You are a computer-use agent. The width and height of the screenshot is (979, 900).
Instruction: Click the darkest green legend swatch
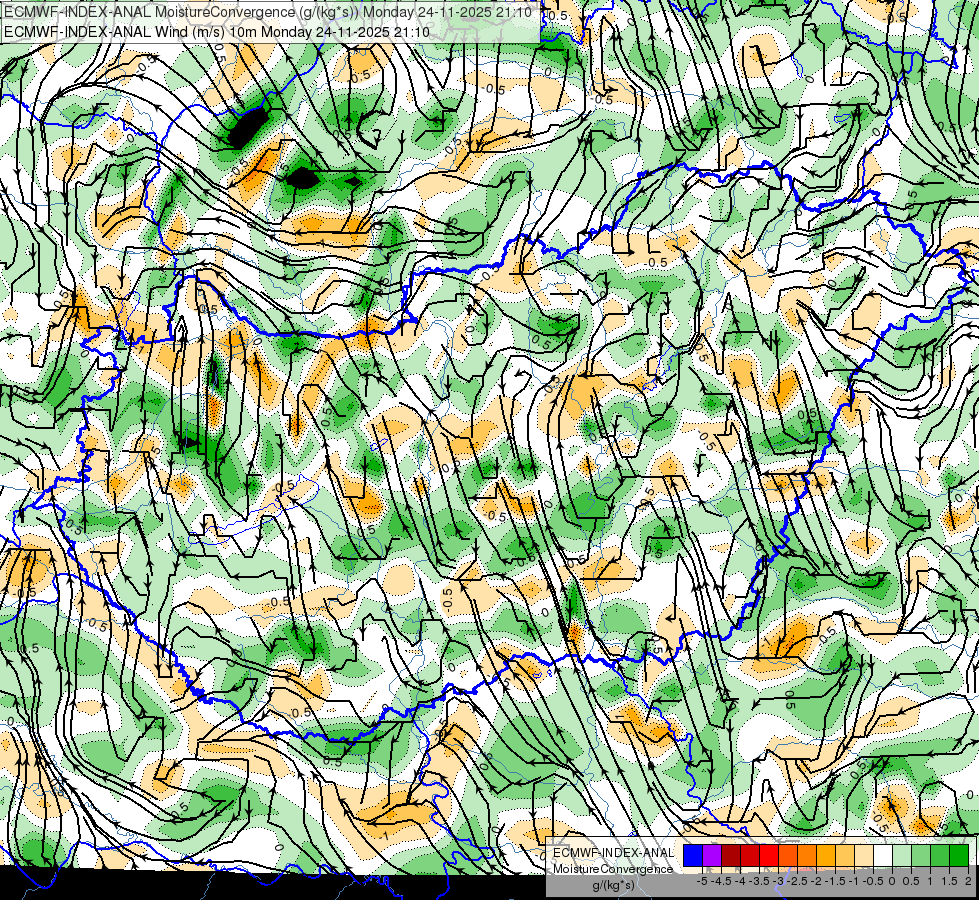[959, 856]
